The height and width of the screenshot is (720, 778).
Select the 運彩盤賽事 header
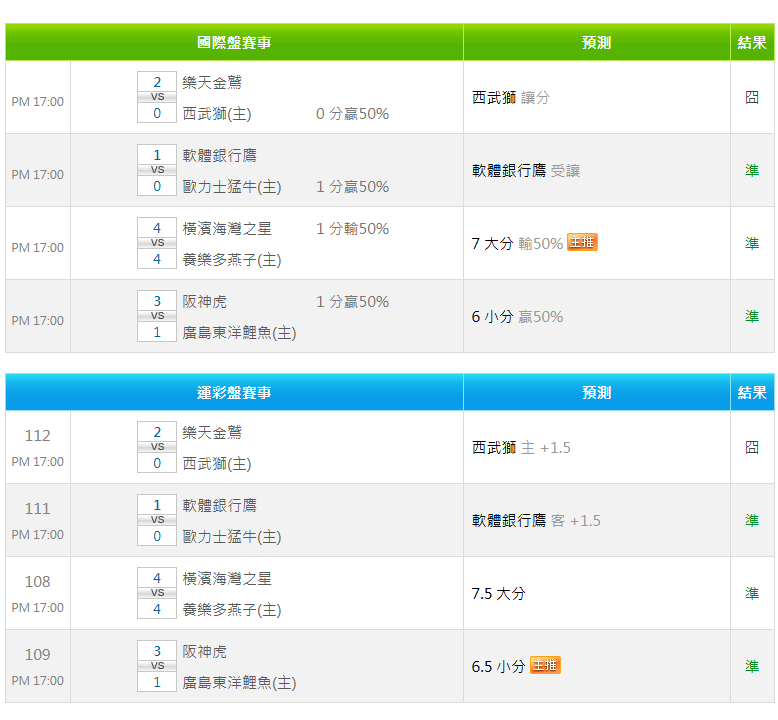coord(234,393)
